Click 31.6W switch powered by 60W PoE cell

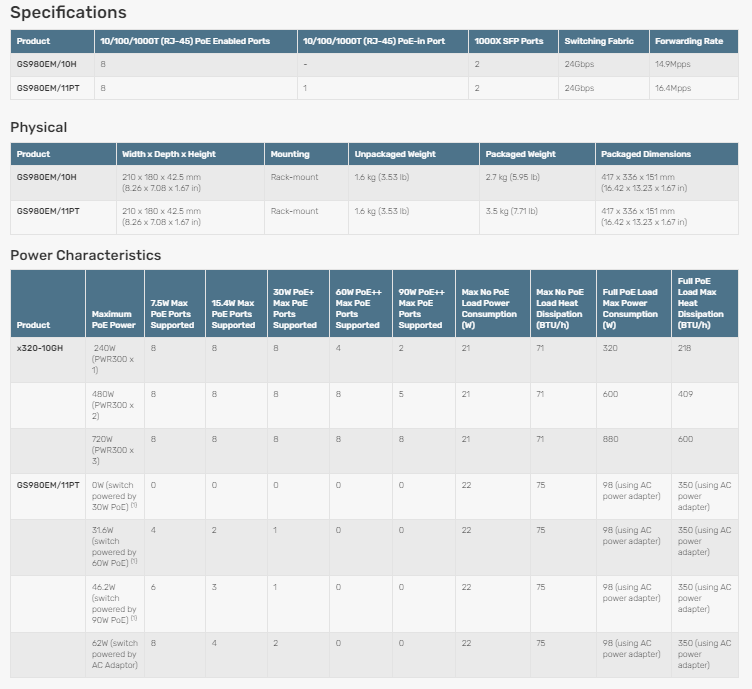click(x=115, y=547)
